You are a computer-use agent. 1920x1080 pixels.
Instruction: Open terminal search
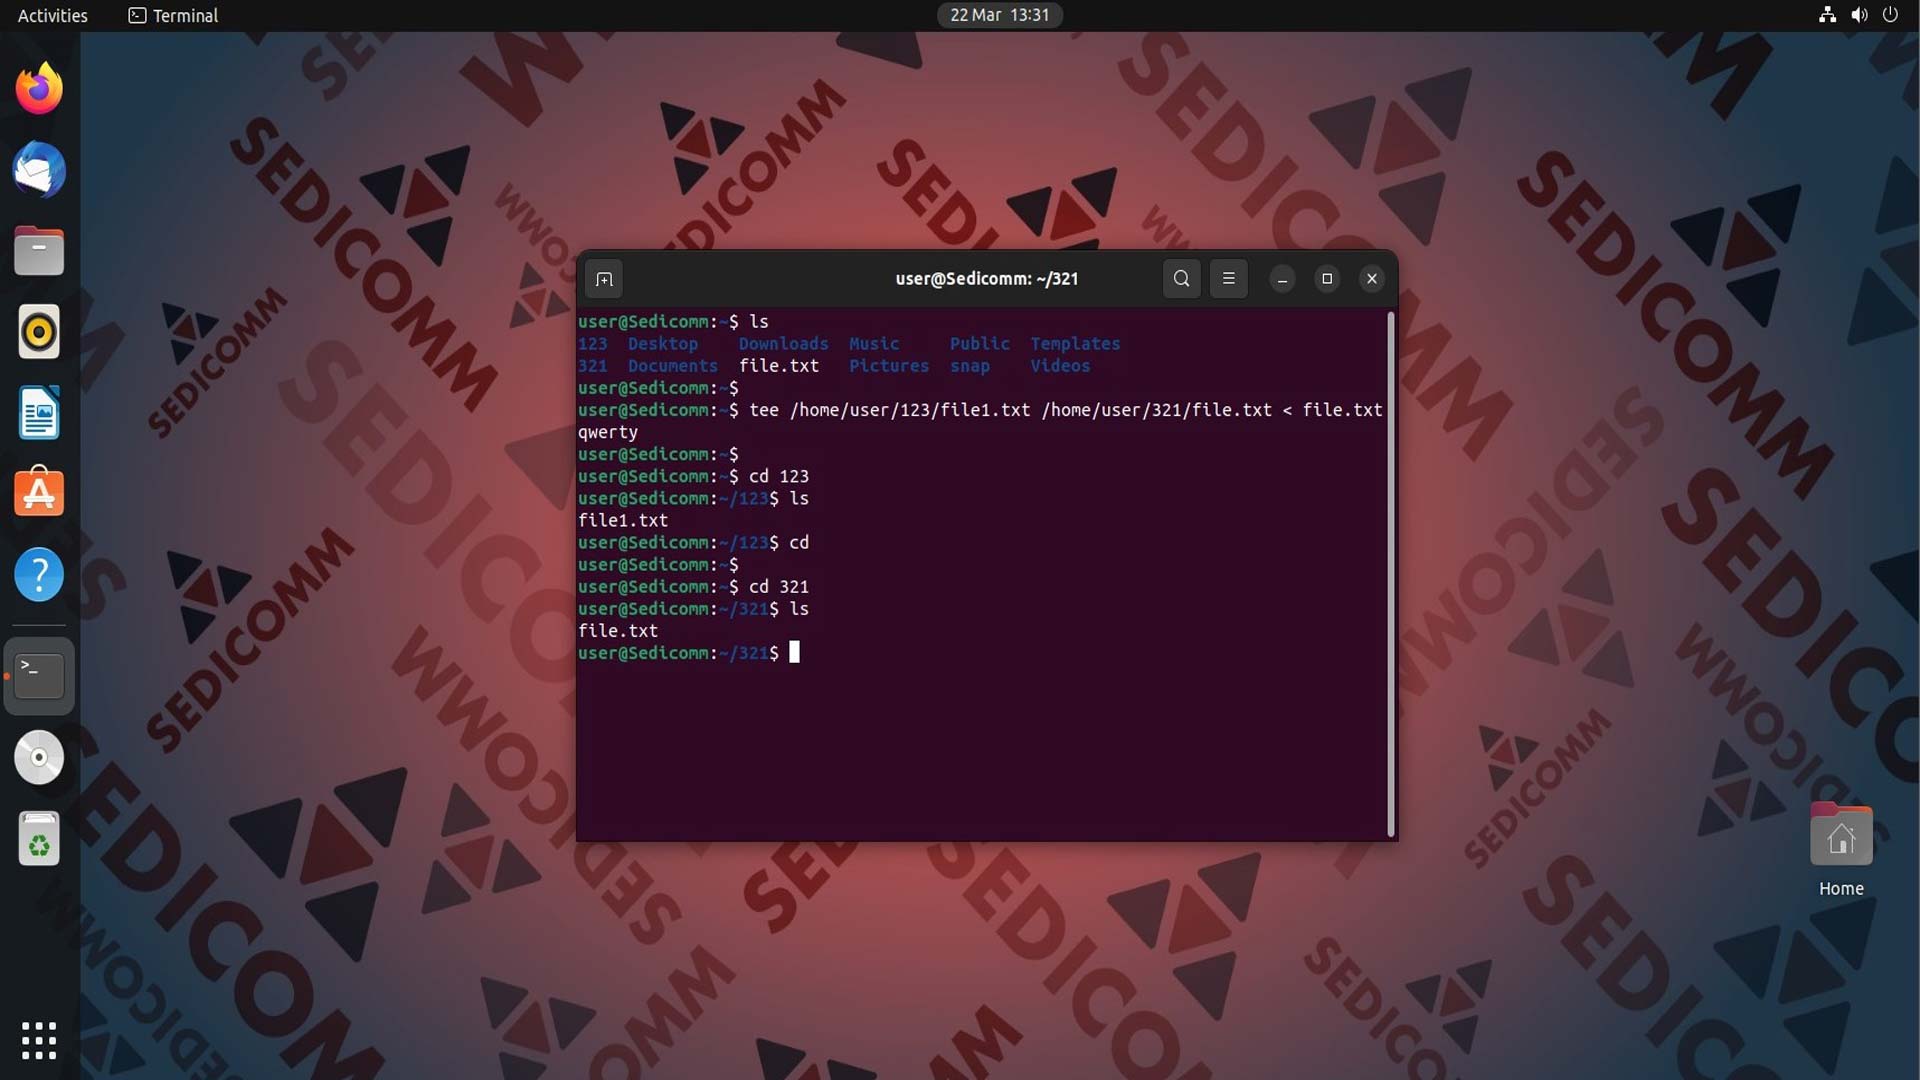coord(1181,279)
